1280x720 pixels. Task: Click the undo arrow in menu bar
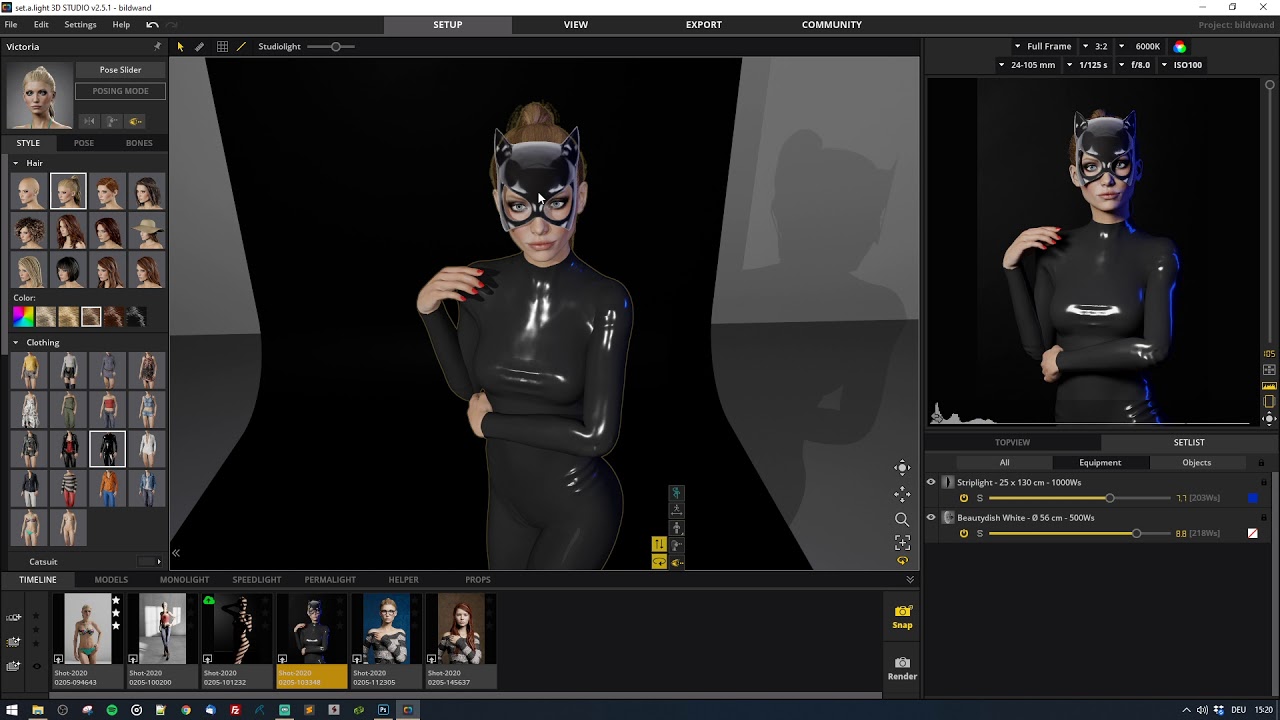(x=152, y=24)
